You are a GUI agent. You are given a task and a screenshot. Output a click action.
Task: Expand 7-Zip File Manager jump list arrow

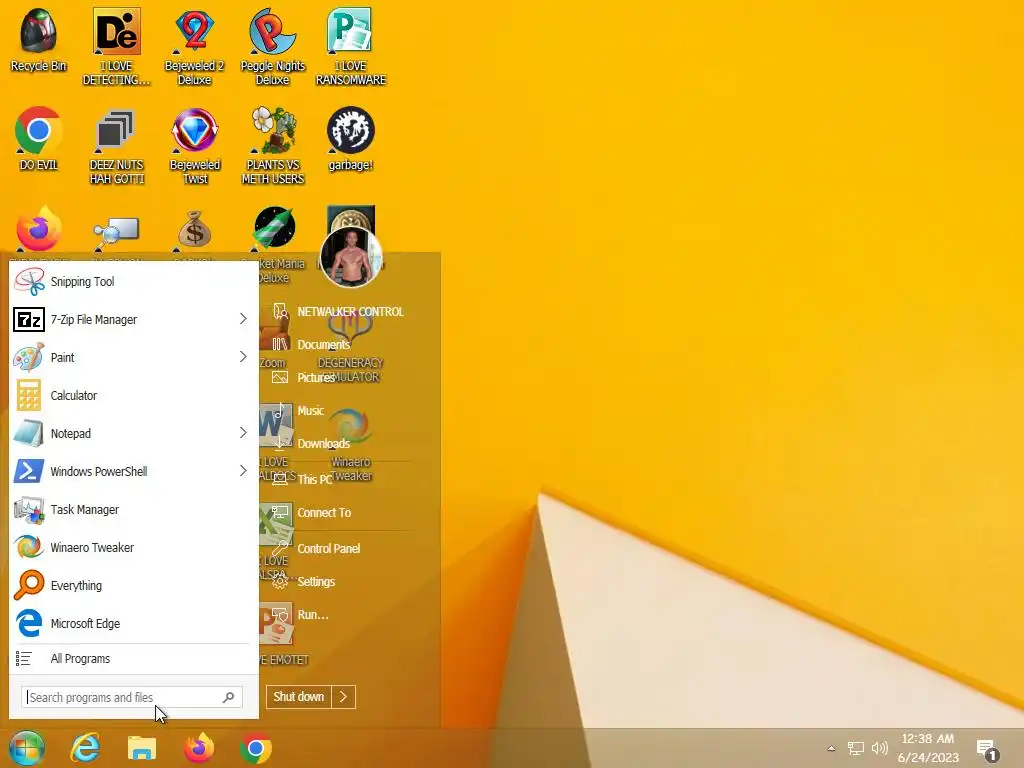[243, 319]
